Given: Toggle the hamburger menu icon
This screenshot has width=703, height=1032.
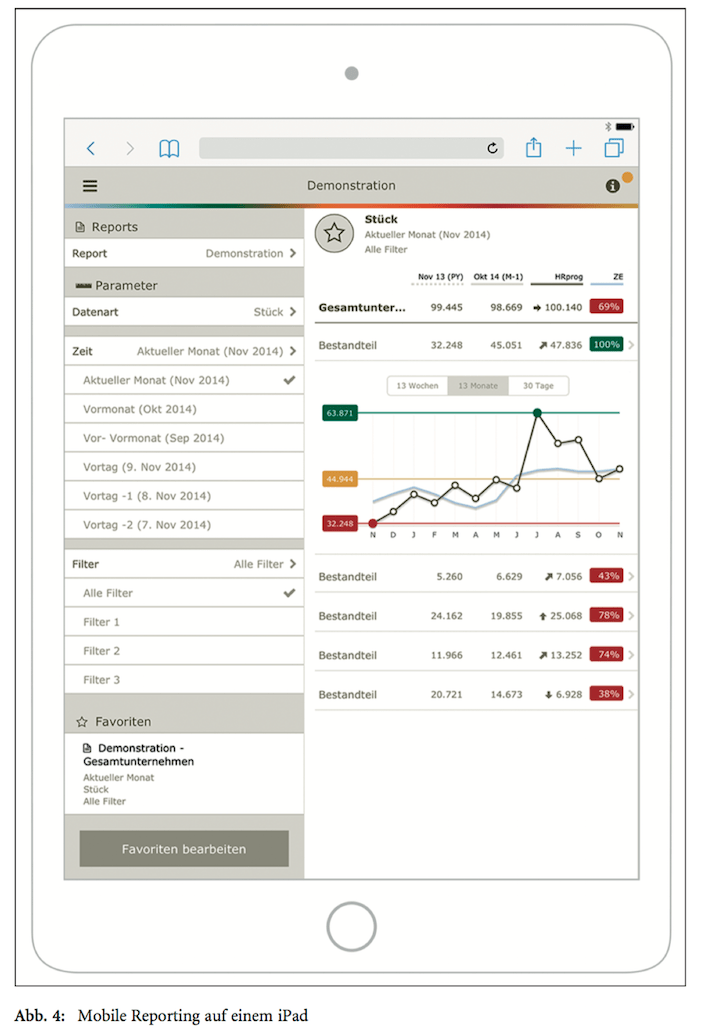Looking at the screenshot, I should point(90,186).
